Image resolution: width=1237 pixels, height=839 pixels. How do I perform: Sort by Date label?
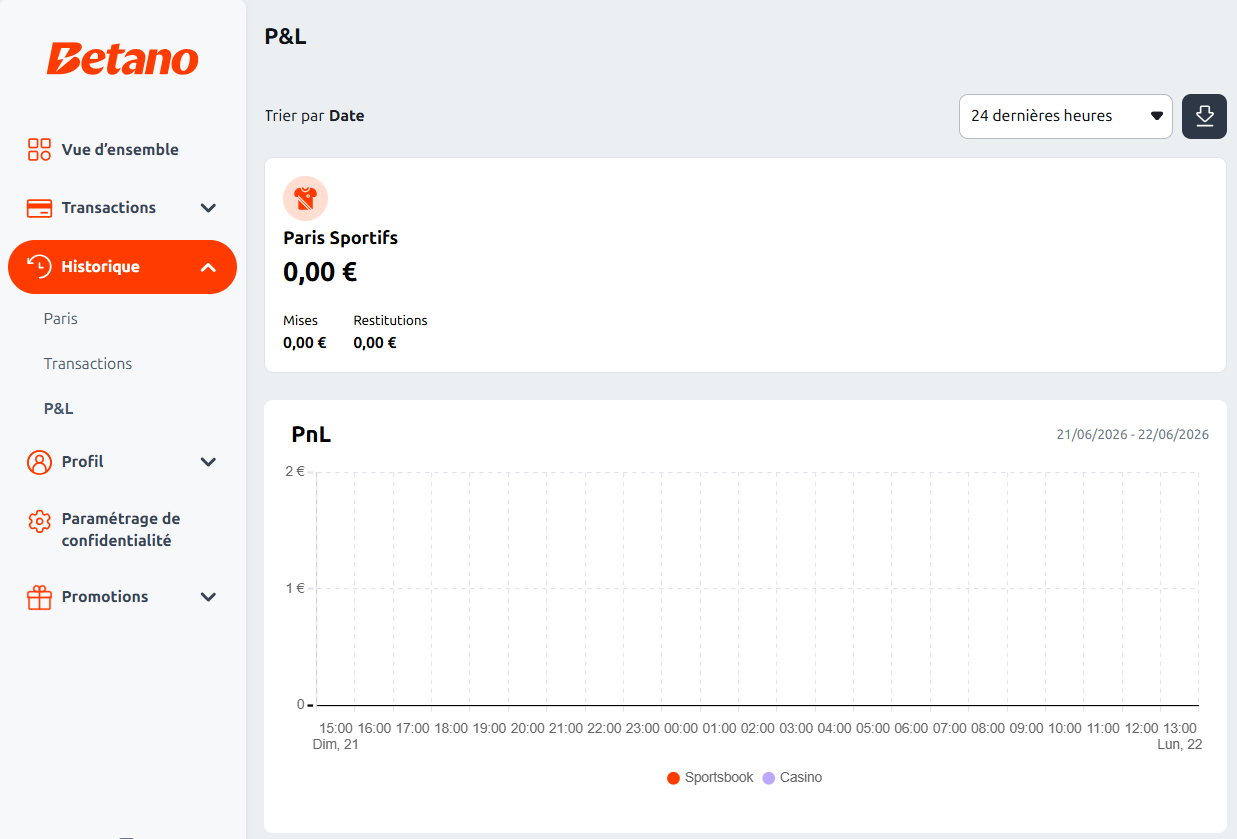(x=347, y=116)
